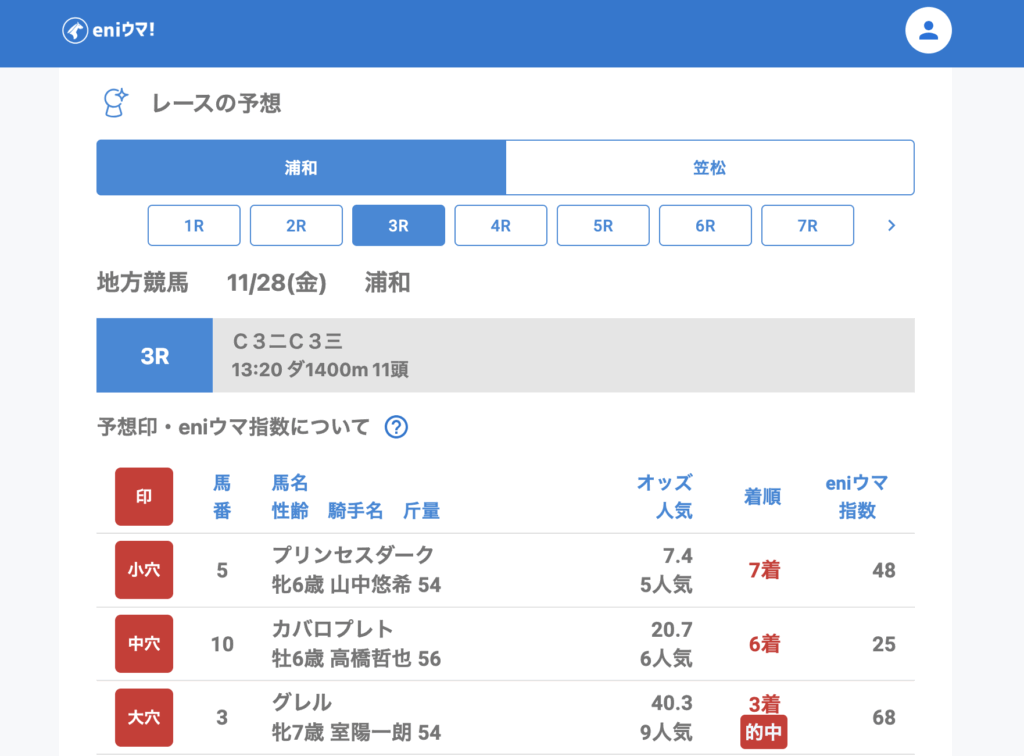Click the red 的中 hit badge

[x=764, y=732]
